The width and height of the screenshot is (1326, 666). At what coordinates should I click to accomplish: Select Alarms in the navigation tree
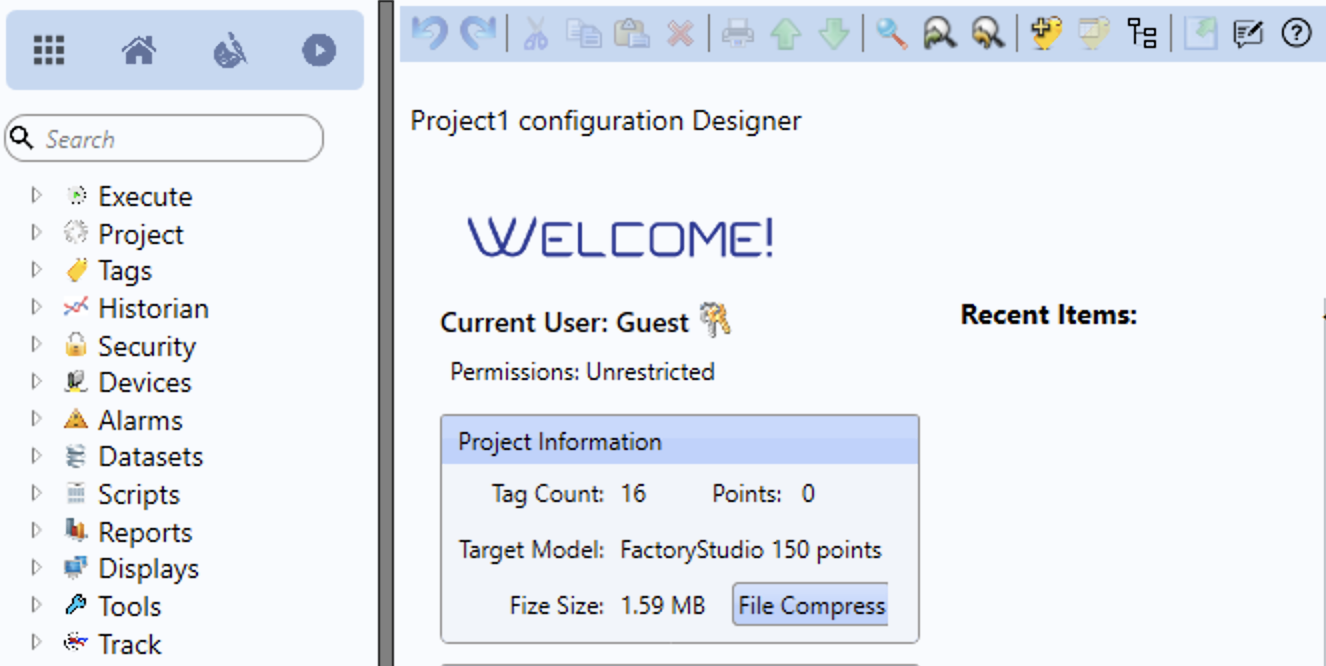[x=140, y=420]
